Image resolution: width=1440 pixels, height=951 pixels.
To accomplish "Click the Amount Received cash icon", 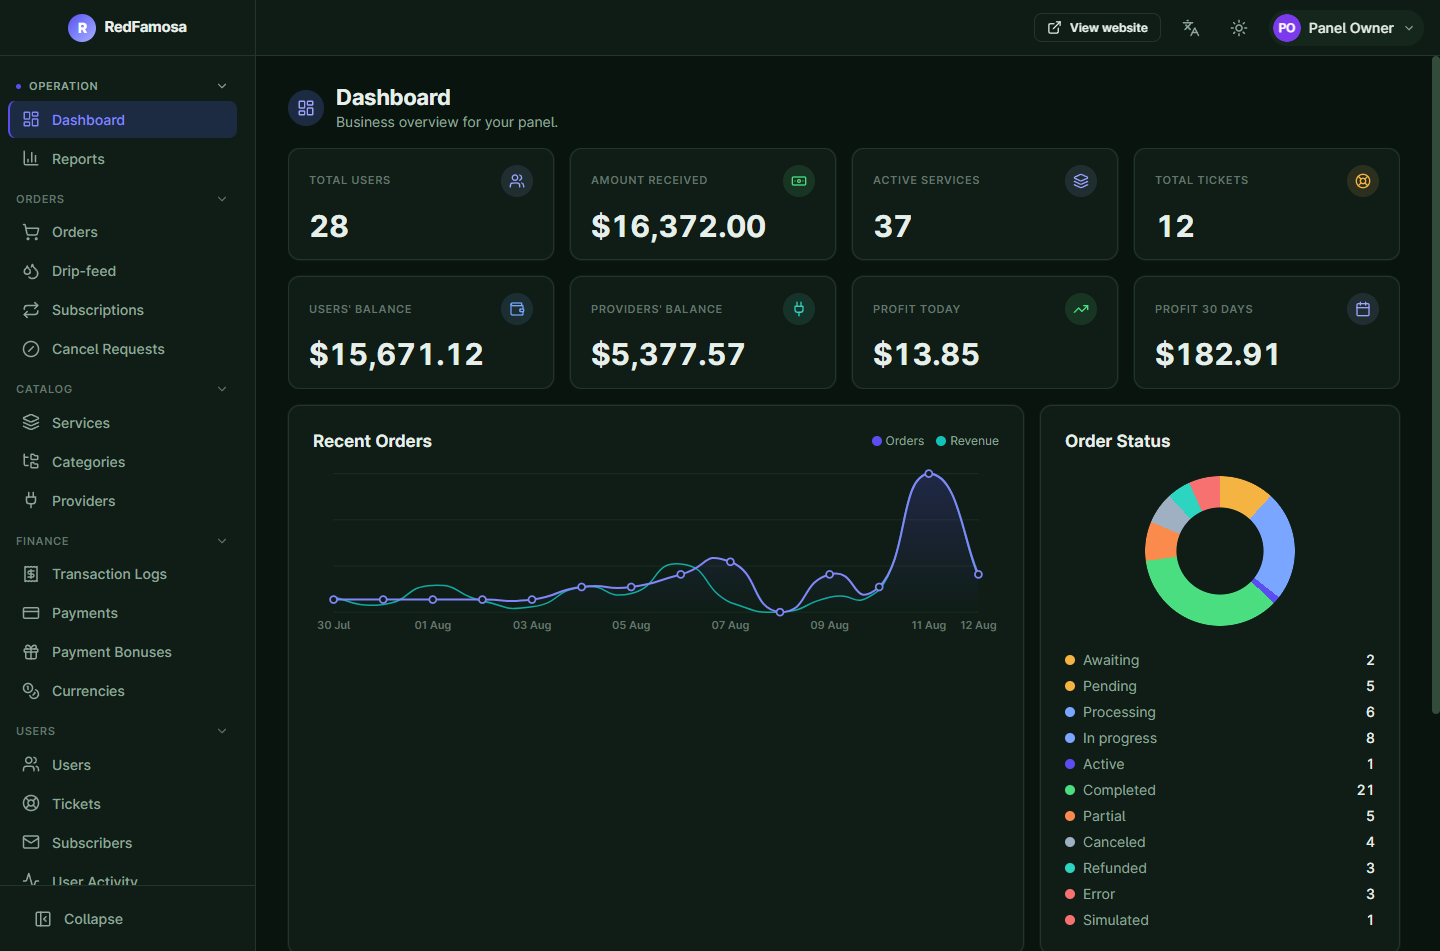I will click(x=799, y=181).
